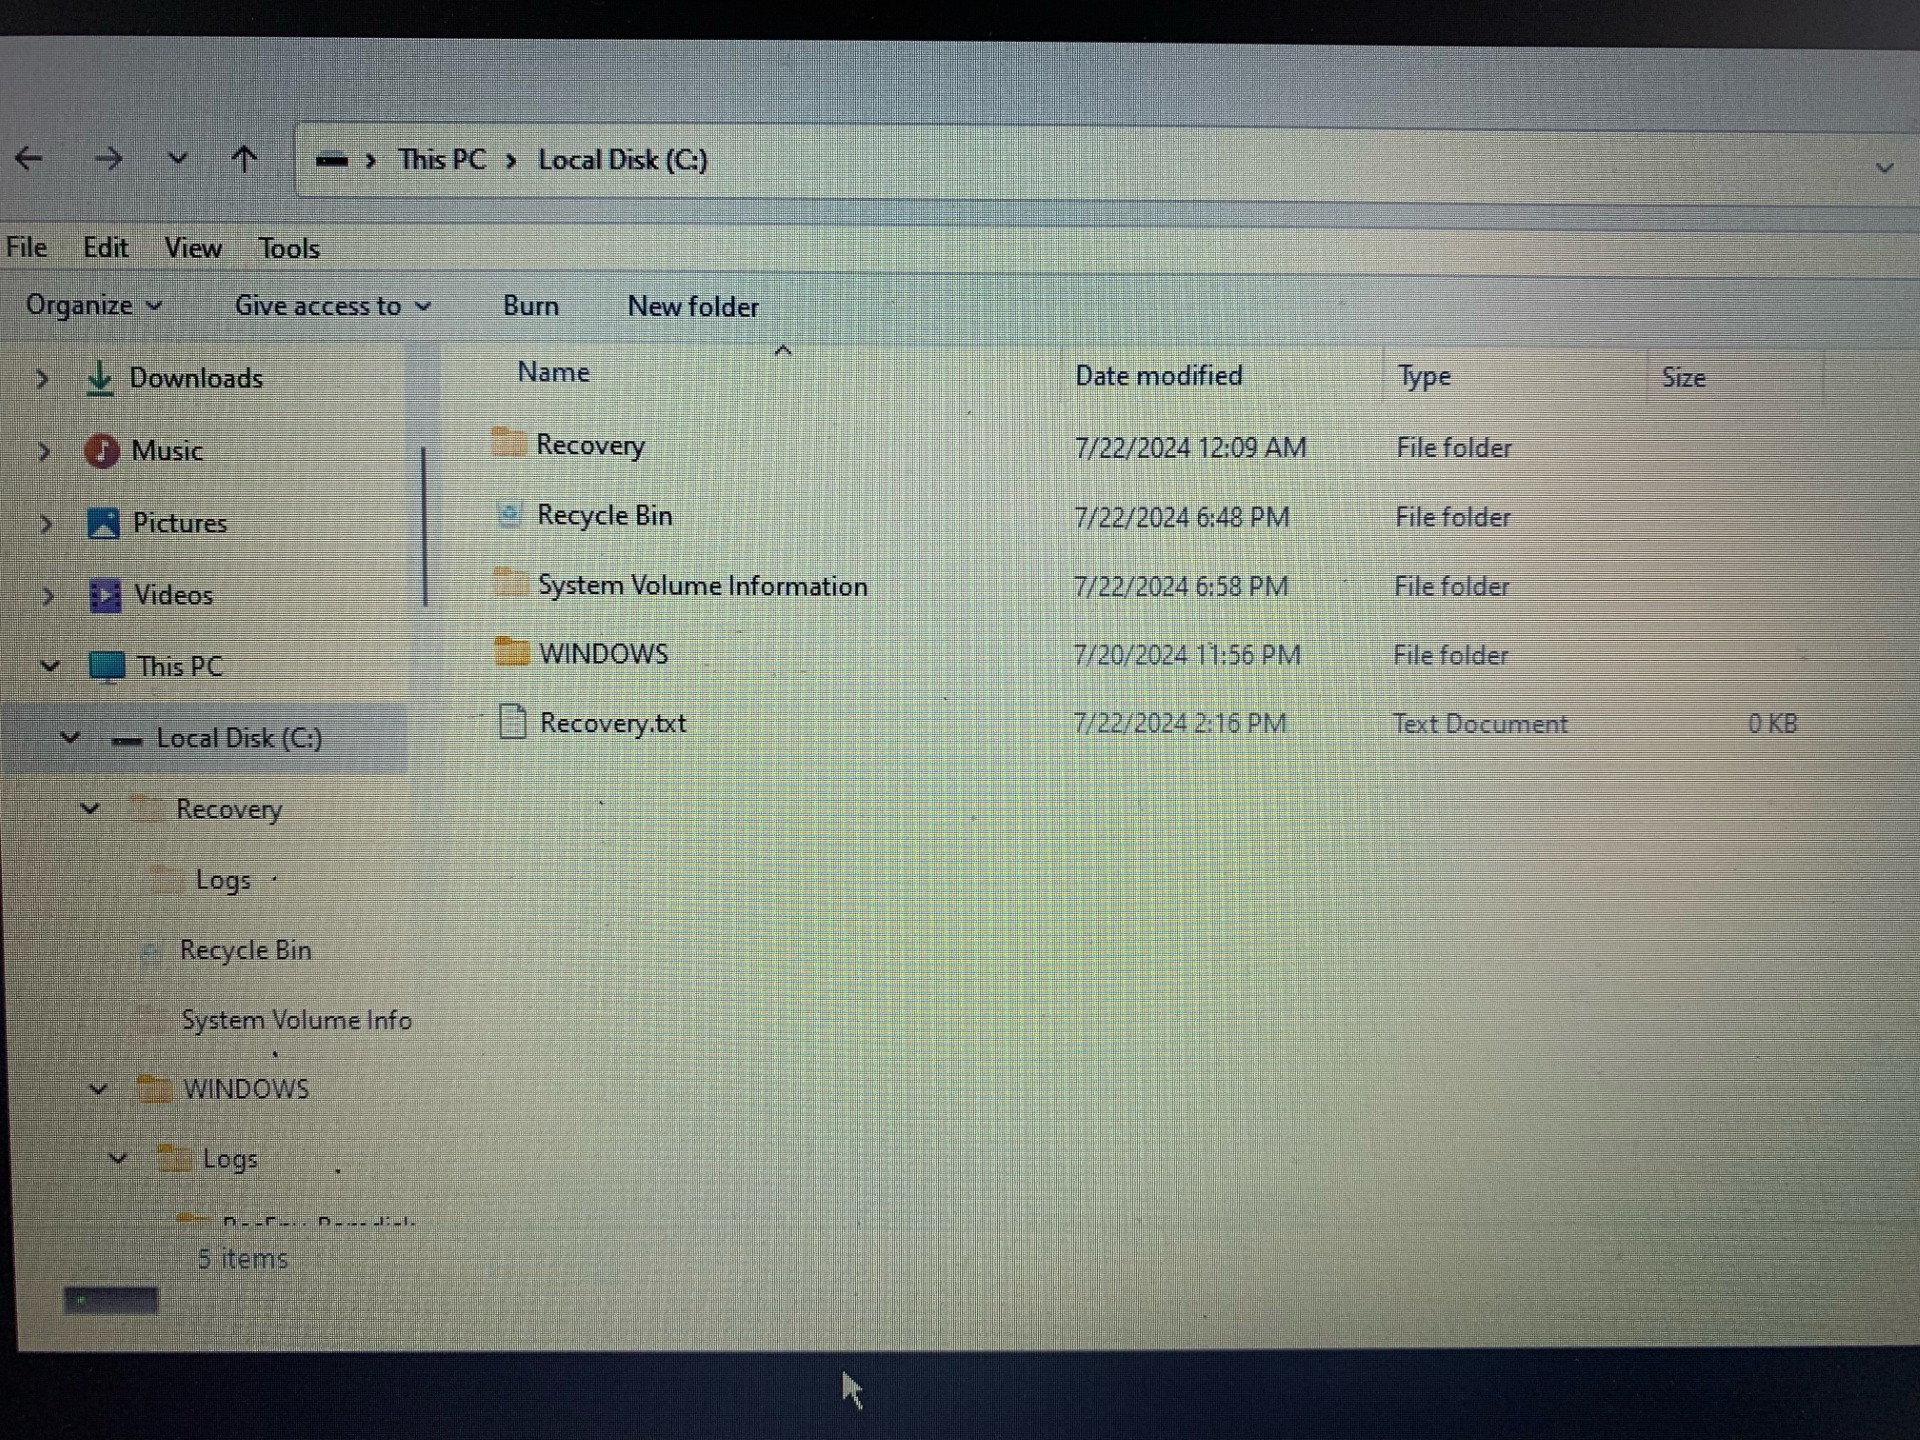Open the View menu
This screenshot has height=1440, width=1920.
point(193,248)
